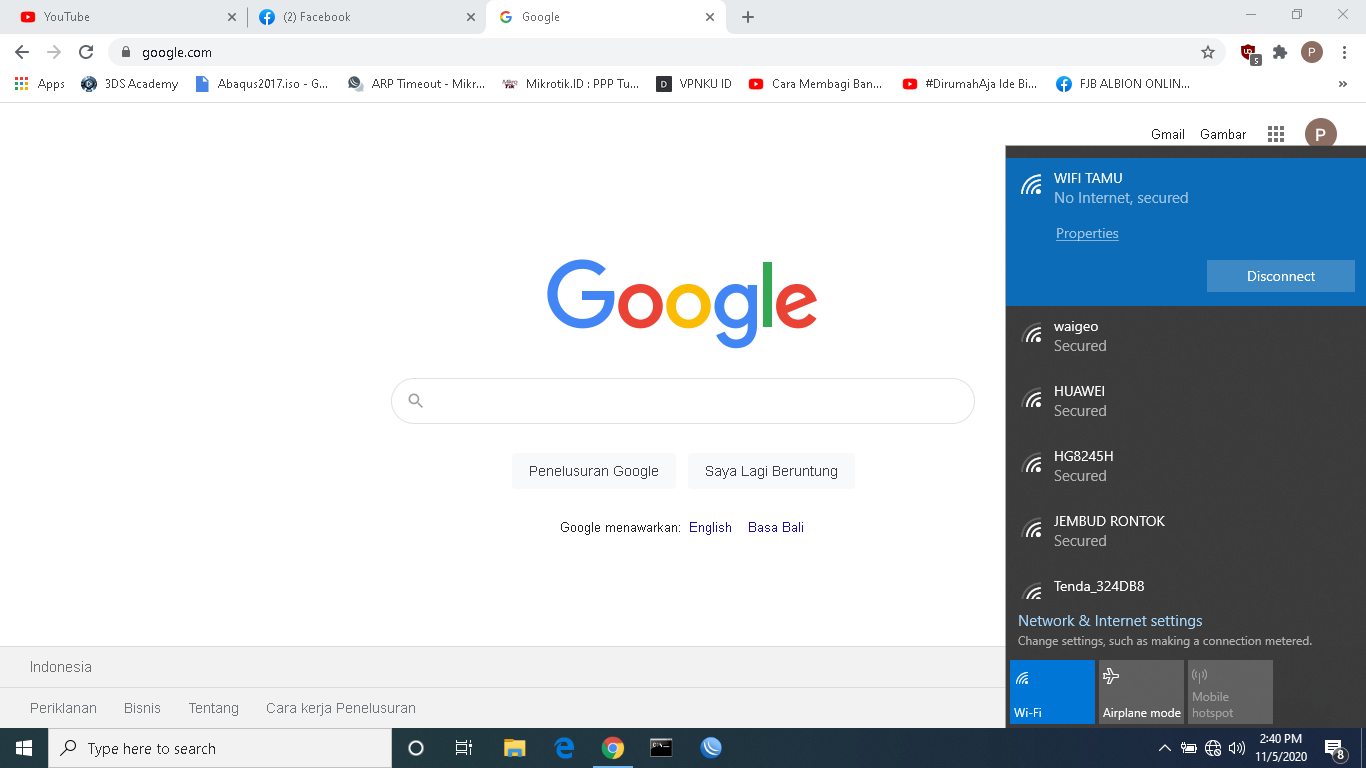Screen dimensions: 1366x768
Task: Open Chrome's three-dot menu
Action: tap(1344, 52)
